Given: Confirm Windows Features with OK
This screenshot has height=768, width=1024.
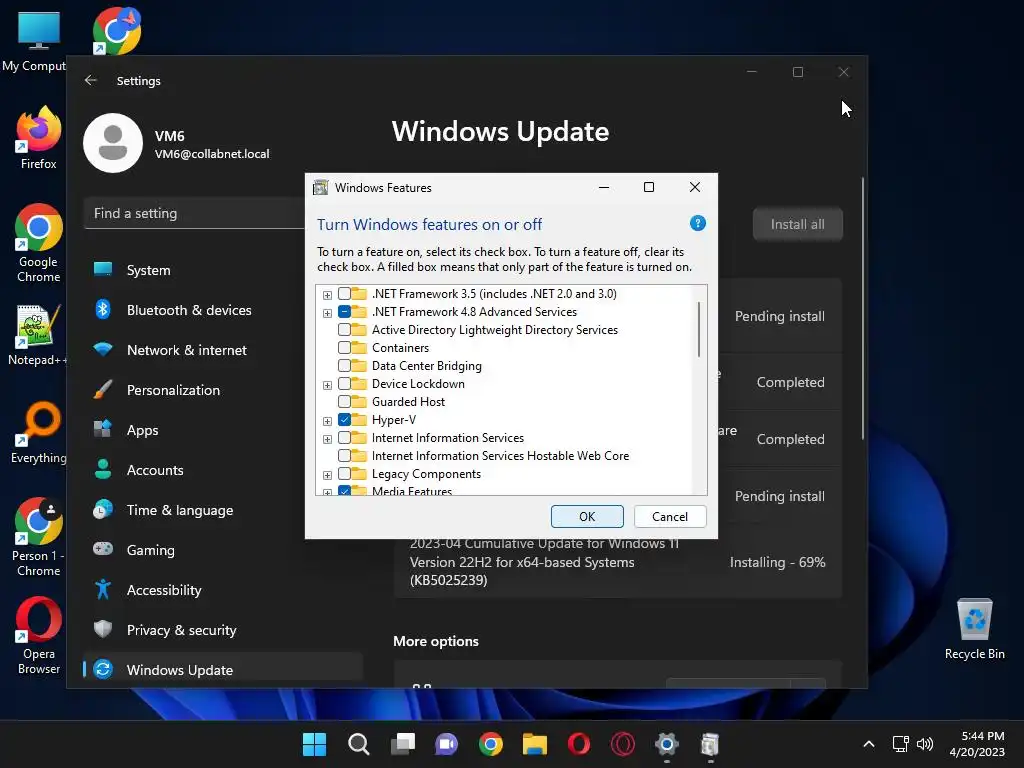Looking at the screenshot, I should coord(586,517).
